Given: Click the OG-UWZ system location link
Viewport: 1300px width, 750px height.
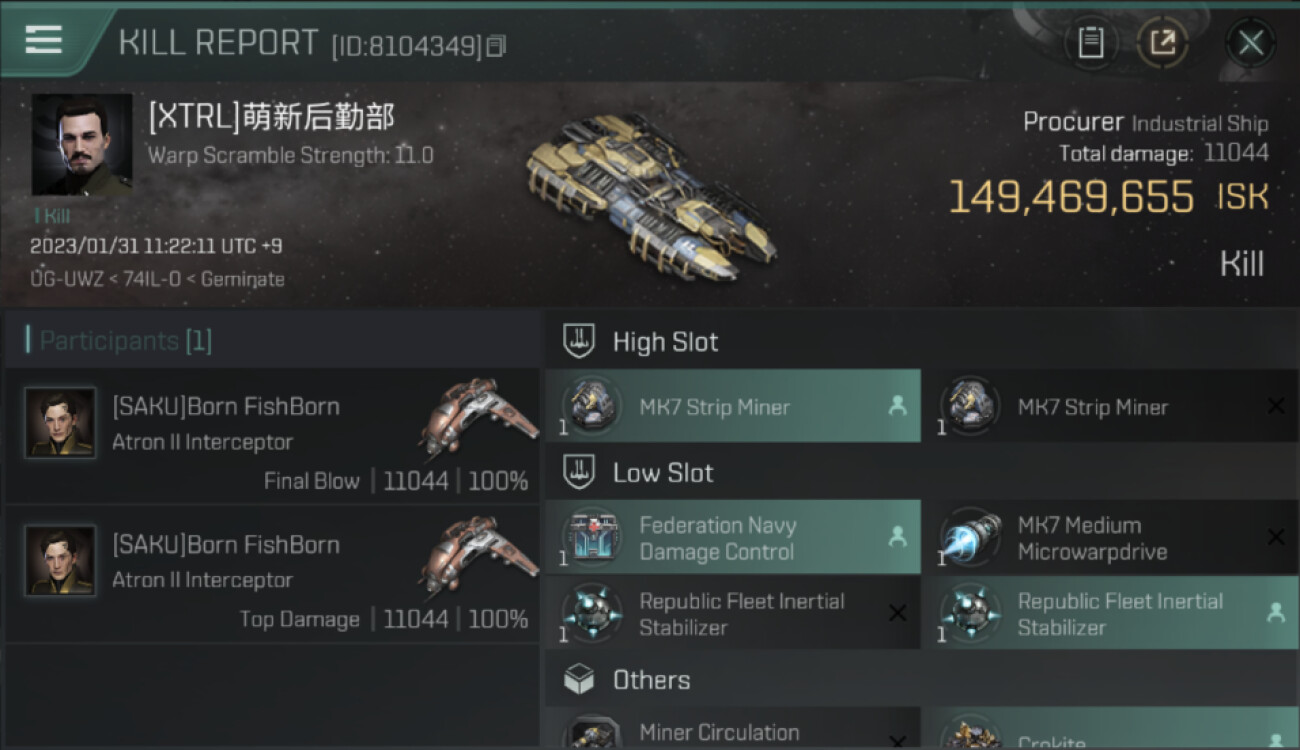Looking at the screenshot, I should tap(65, 279).
